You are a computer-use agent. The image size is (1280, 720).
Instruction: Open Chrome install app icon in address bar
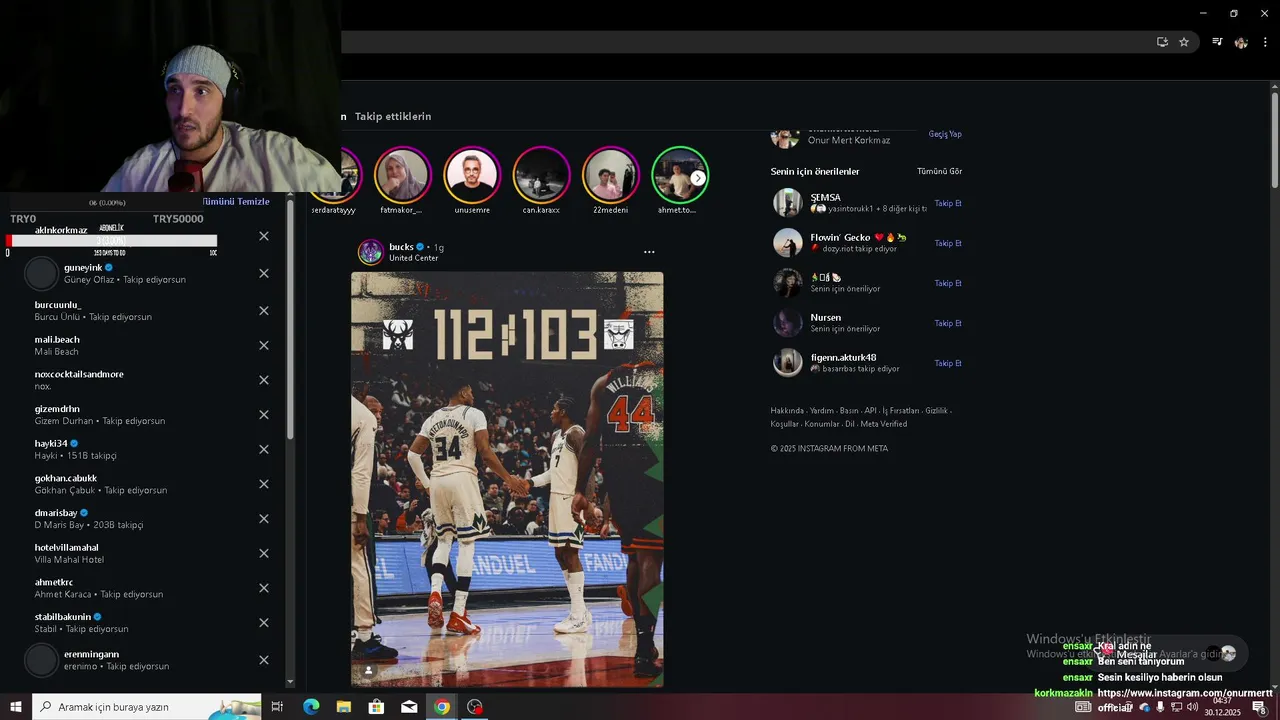[1162, 42]
